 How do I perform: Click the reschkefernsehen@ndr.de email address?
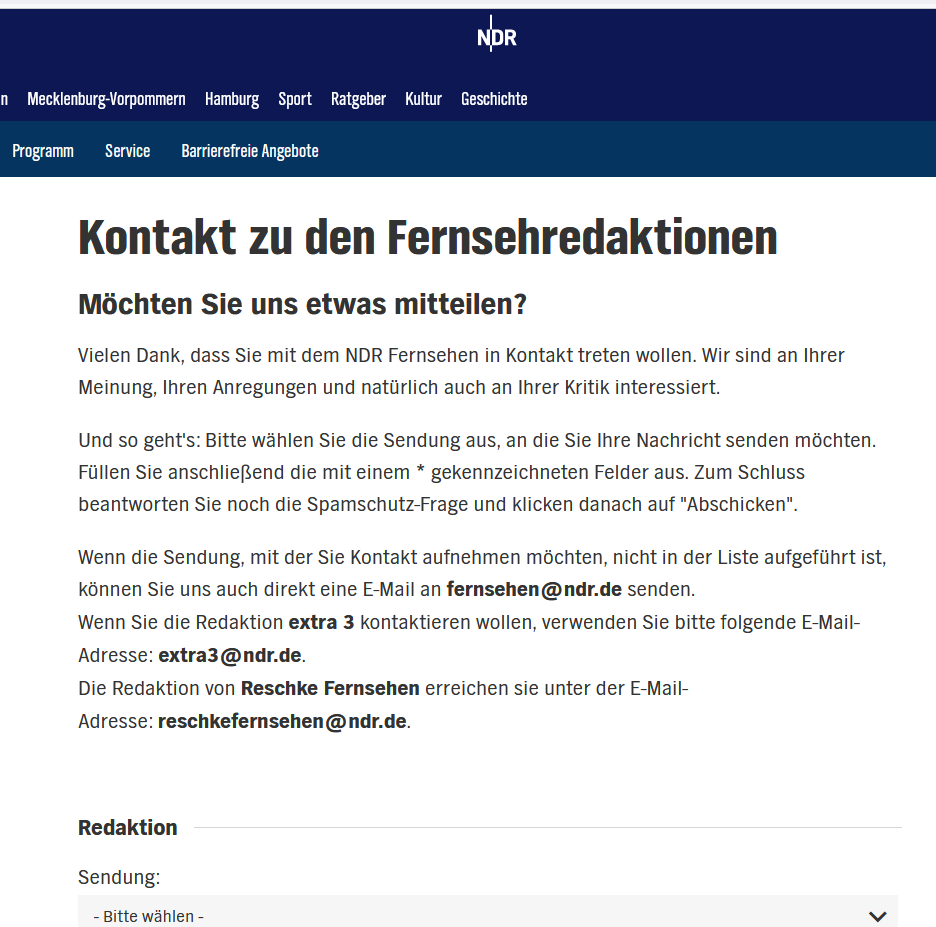282,721
